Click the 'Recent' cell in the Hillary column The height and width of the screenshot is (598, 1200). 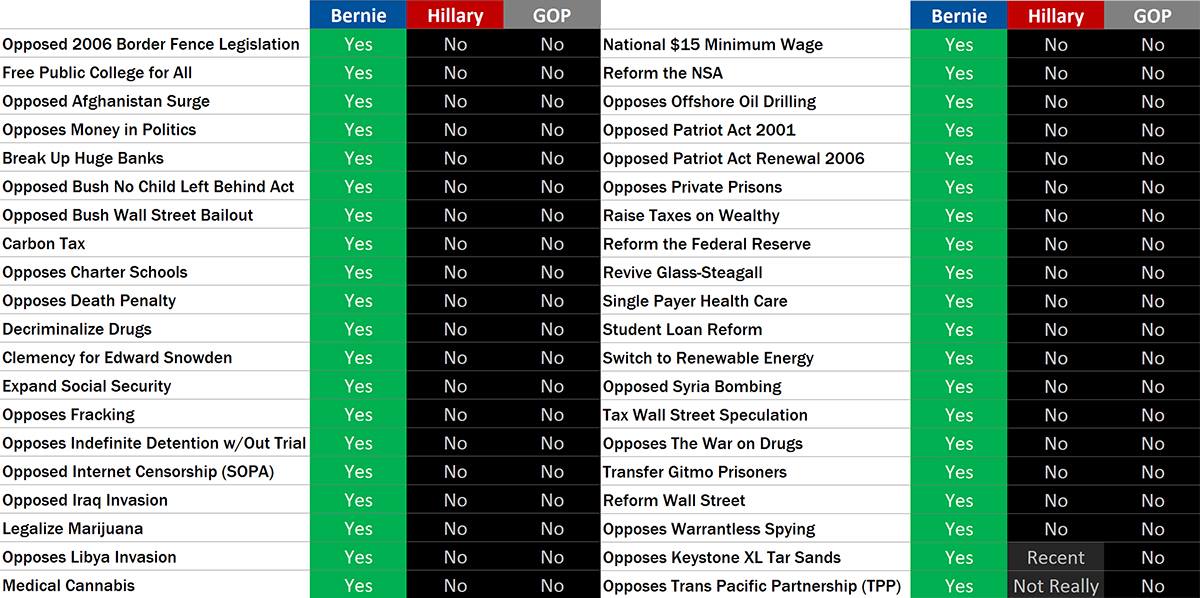(x=1055, y=557)
